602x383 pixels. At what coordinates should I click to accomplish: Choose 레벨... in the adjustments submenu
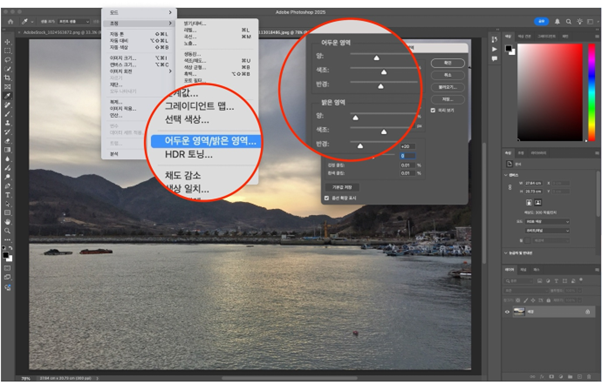point(217,30)
